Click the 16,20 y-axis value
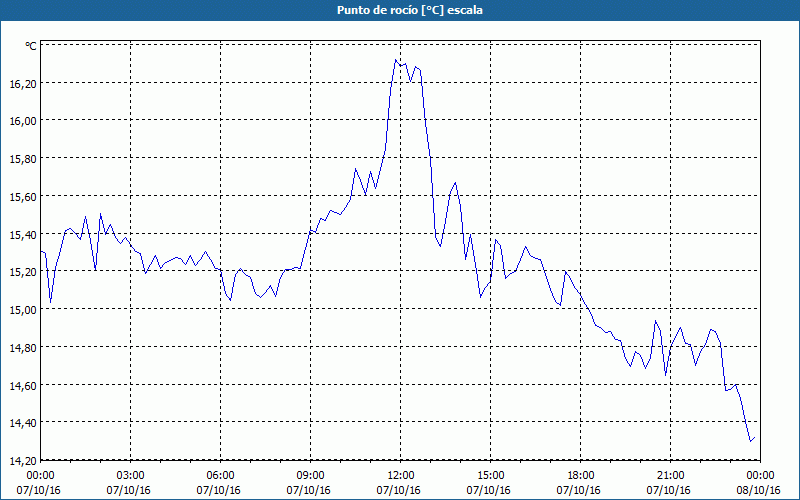 tap(23, 84)
